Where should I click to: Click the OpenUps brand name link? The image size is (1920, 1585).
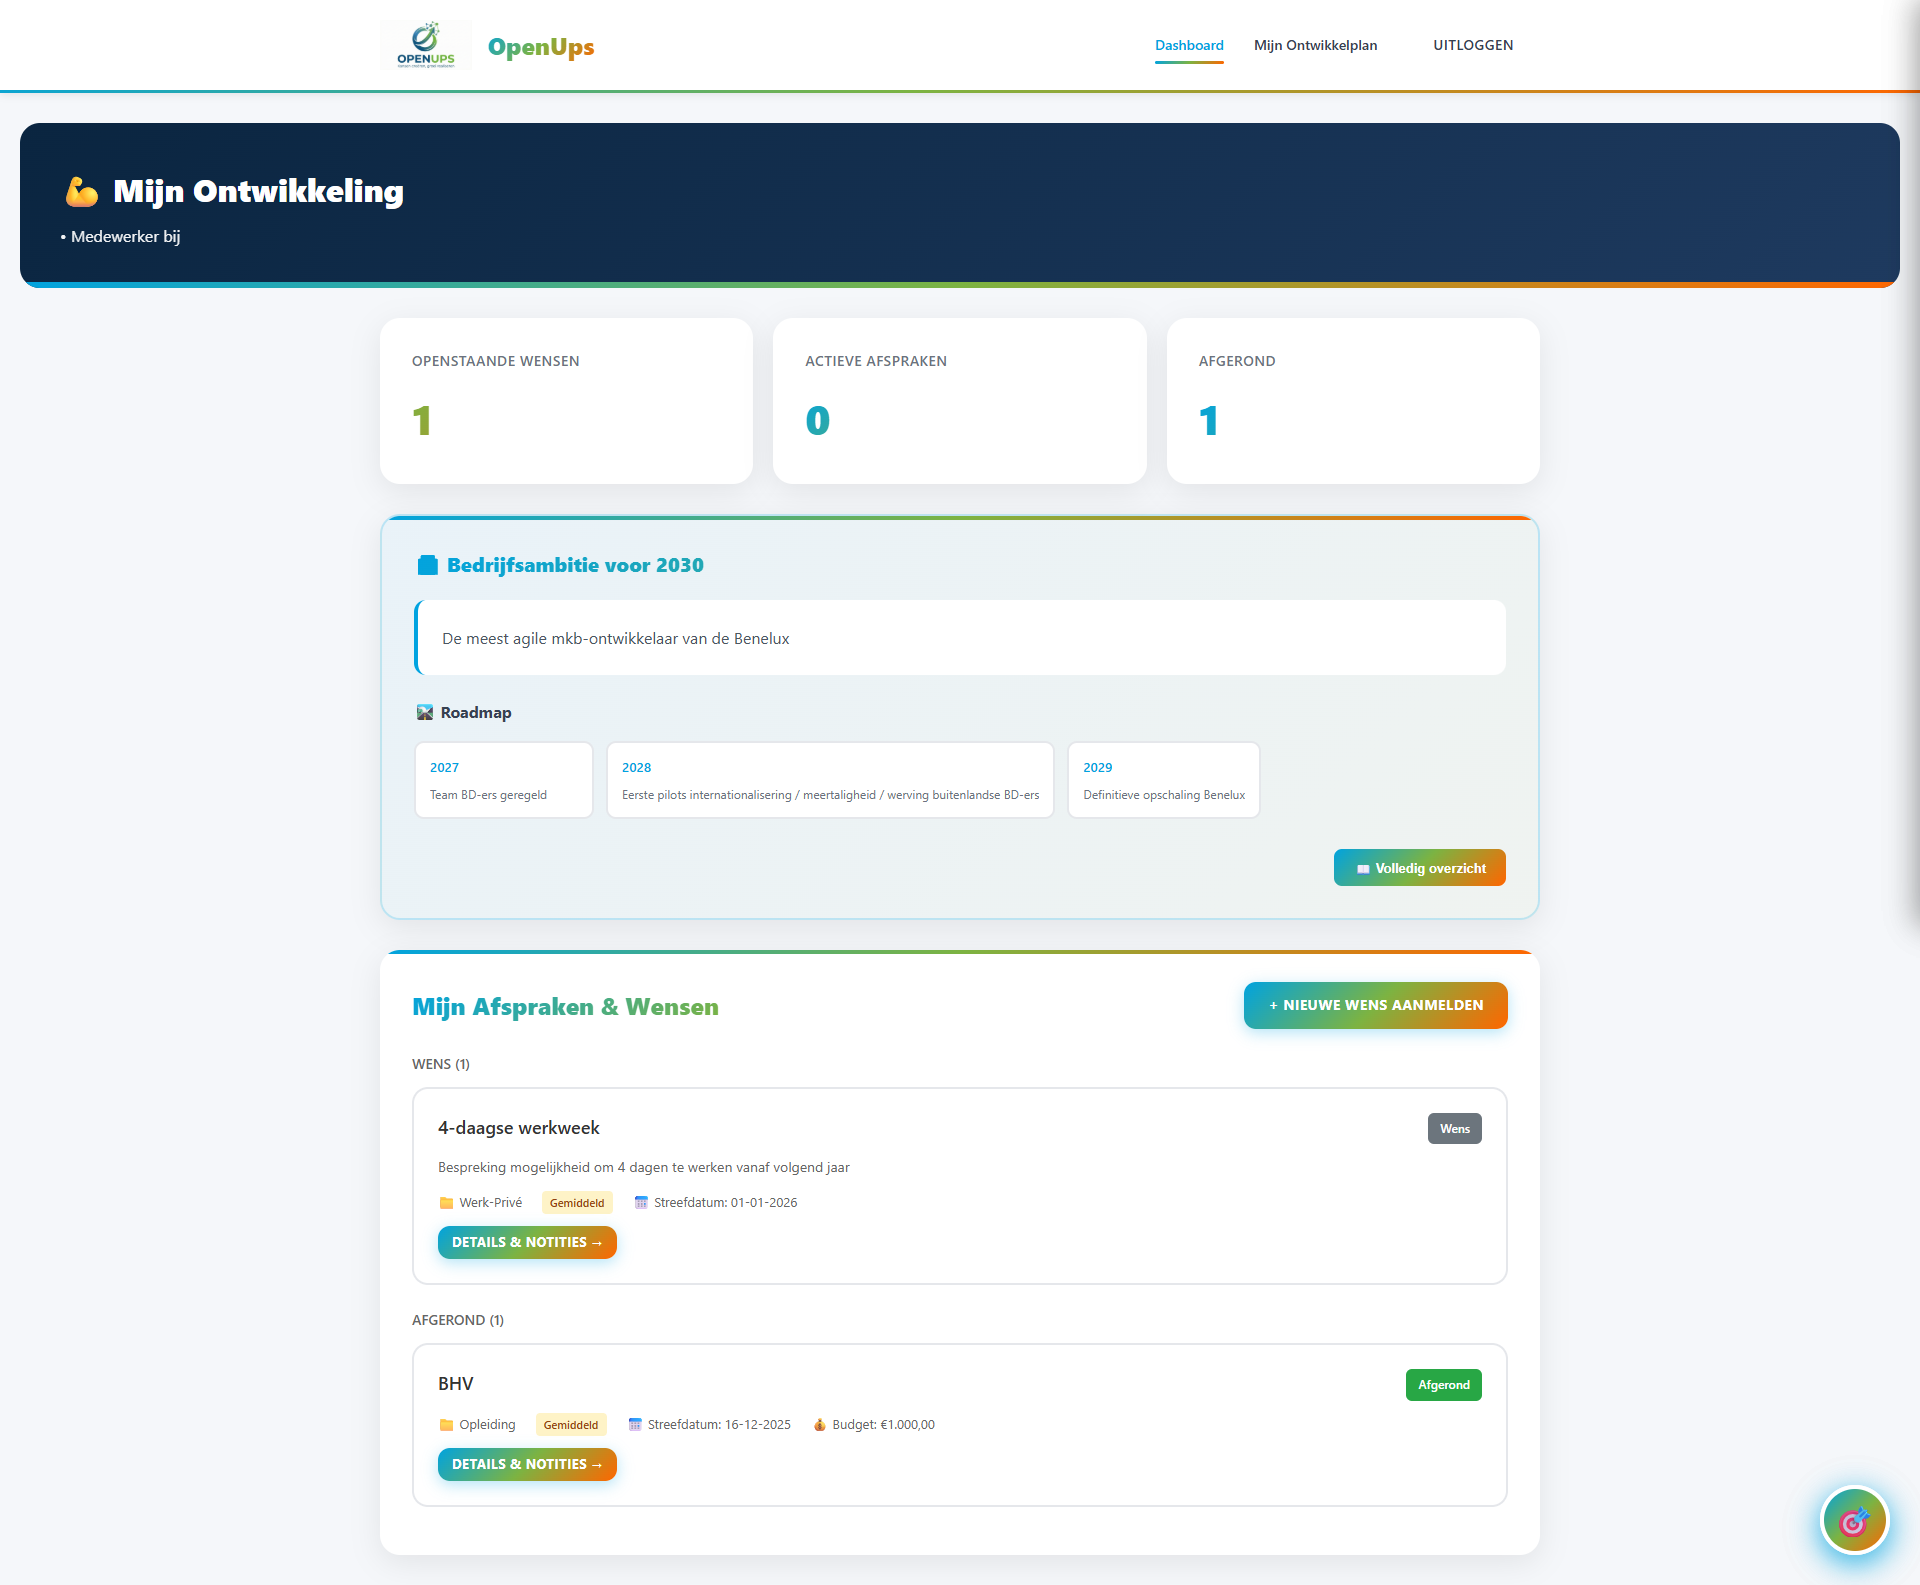540,47
